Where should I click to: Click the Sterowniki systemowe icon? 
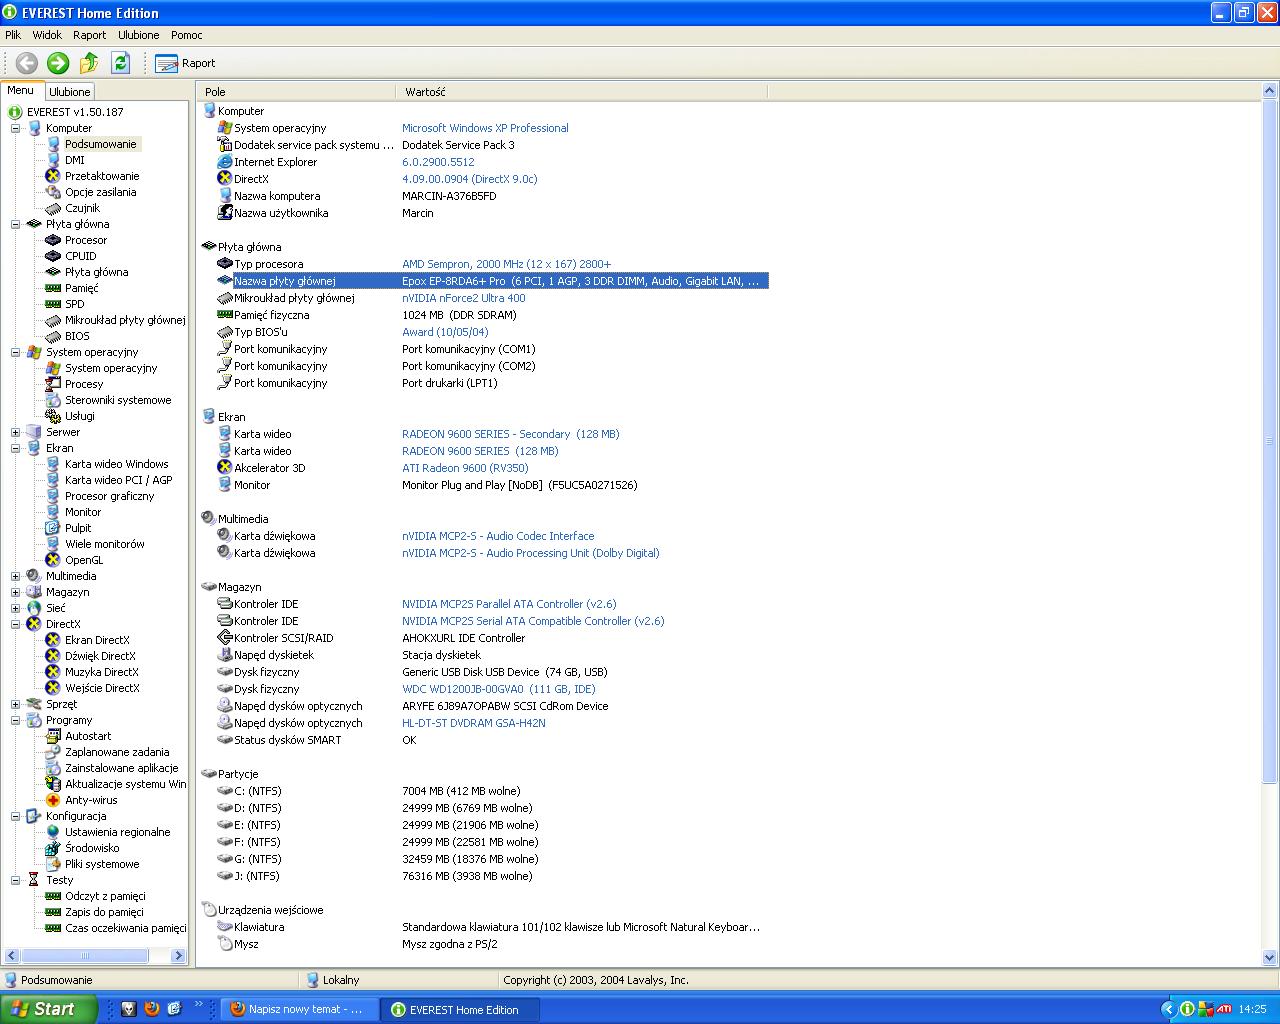coord(53,400)
